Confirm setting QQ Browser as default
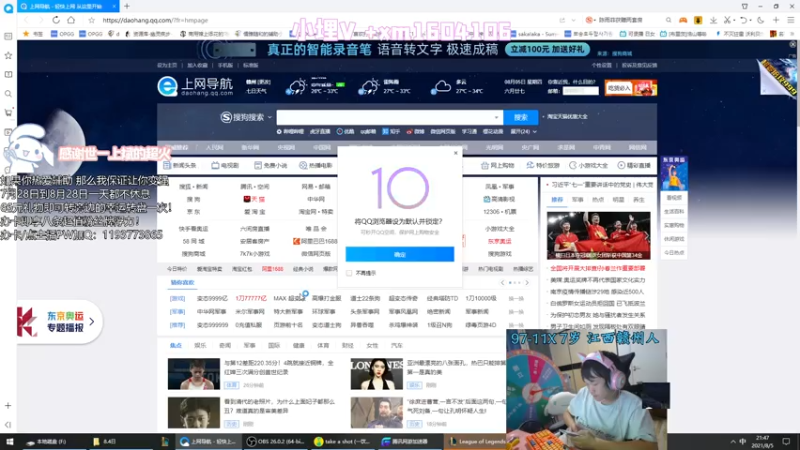Viewport: 800px width, 450px height. pyautogui.click(x=399, y=254)
